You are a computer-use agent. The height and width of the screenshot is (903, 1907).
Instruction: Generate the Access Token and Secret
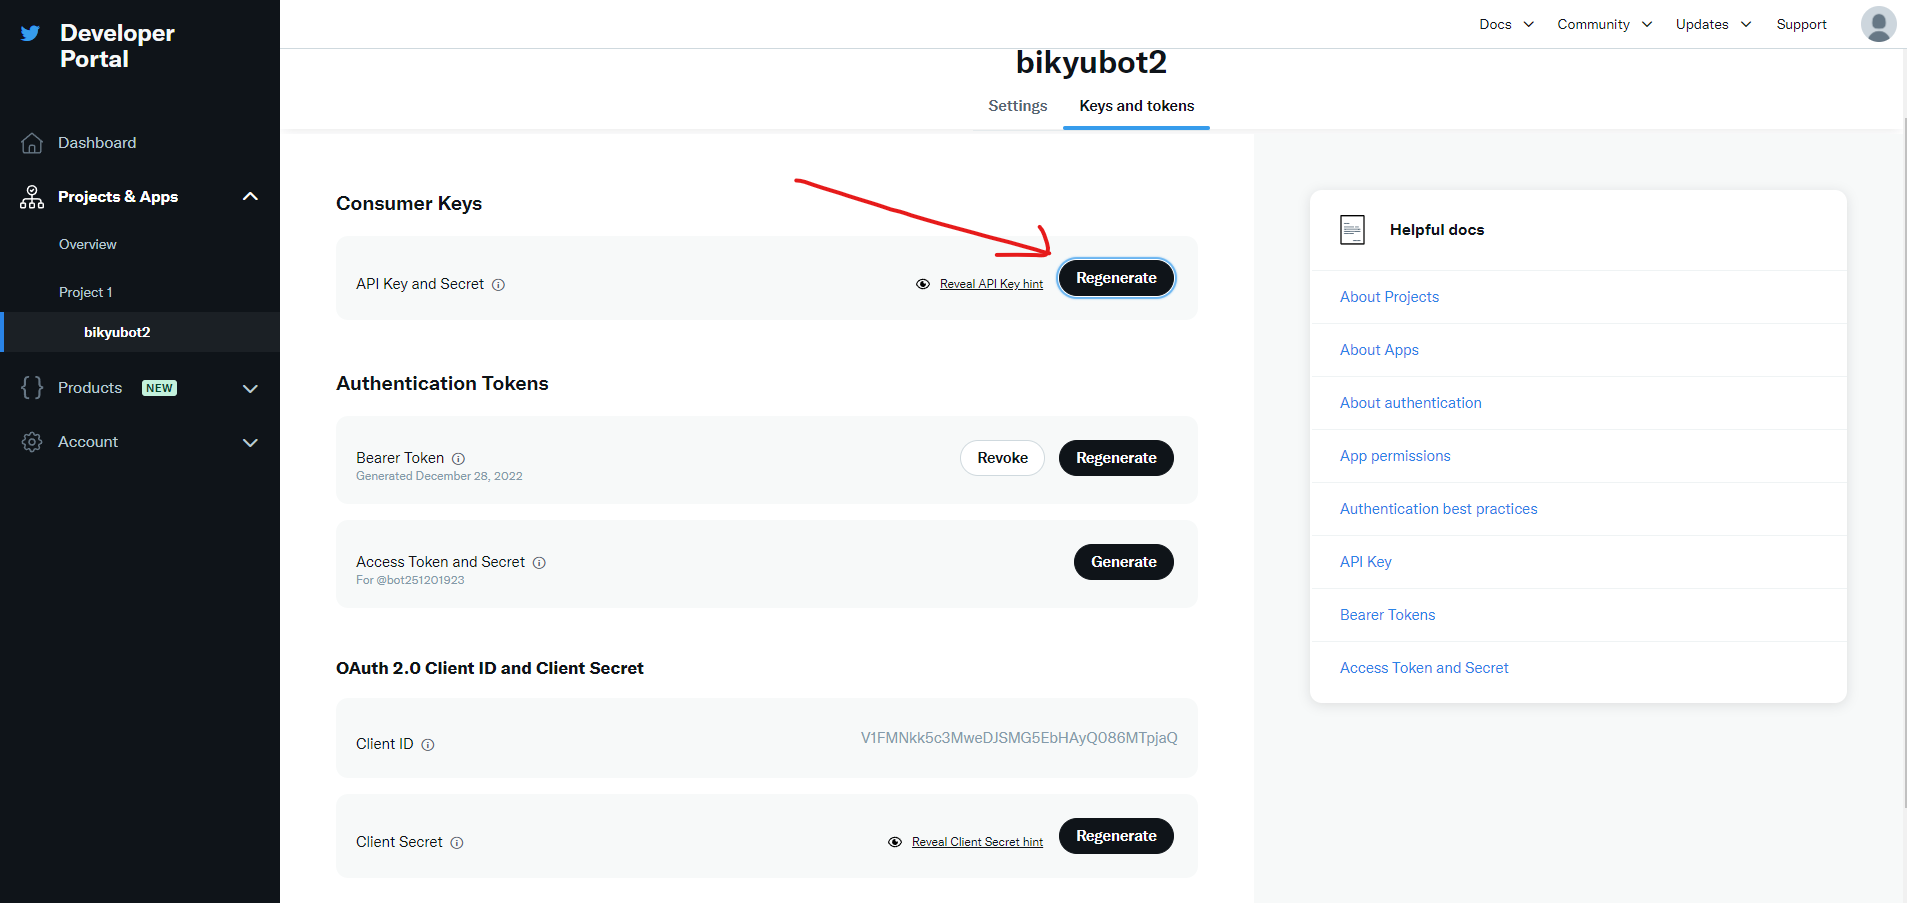pos(1123,562)
